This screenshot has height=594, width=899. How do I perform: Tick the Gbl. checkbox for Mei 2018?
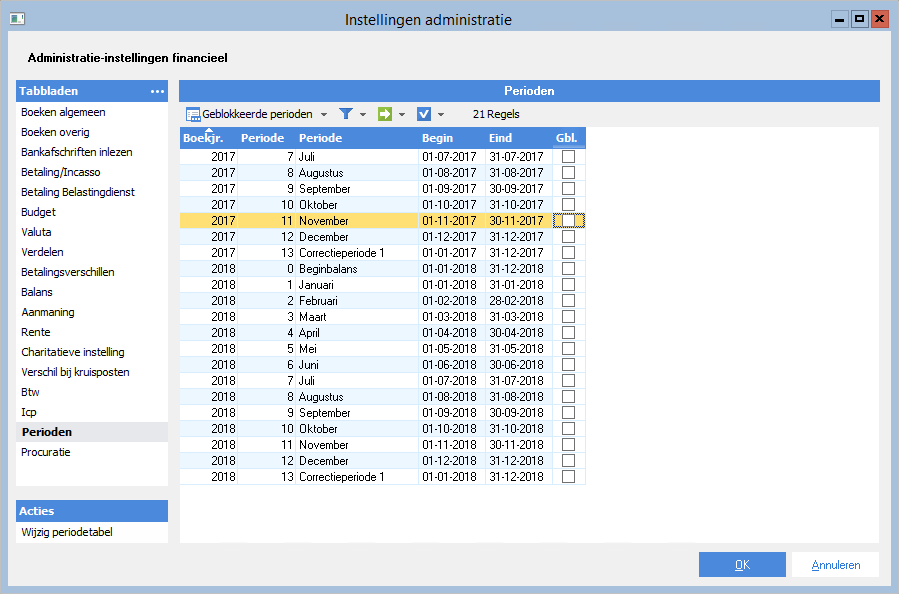pos(568,349)
